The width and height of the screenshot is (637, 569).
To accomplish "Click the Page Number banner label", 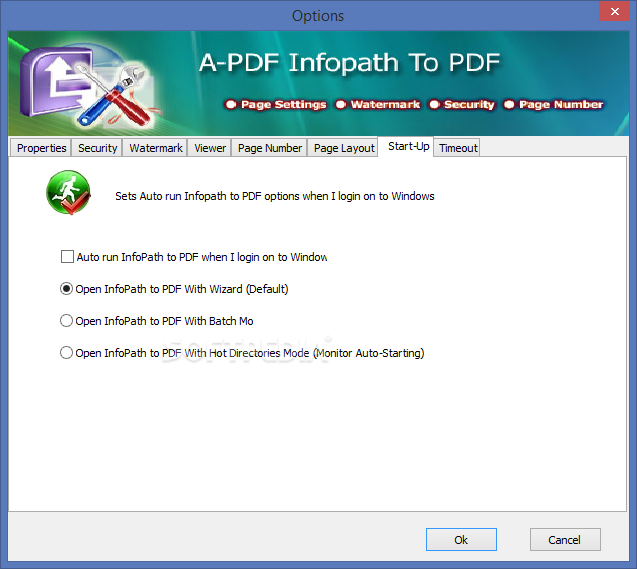I will 561,104.
